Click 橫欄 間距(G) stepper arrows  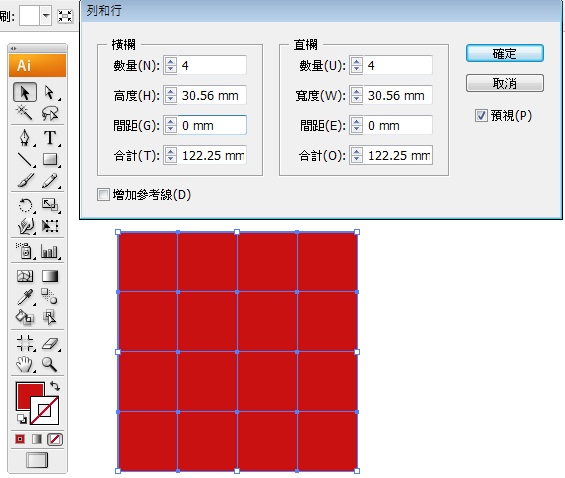coord(170,125)
